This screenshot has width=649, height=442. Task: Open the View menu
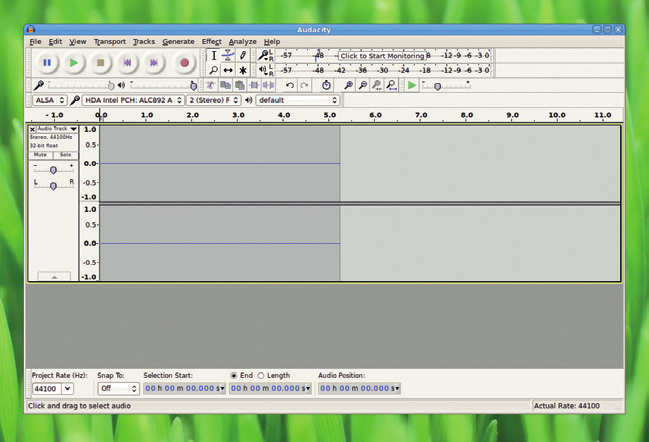coord(77,41)
